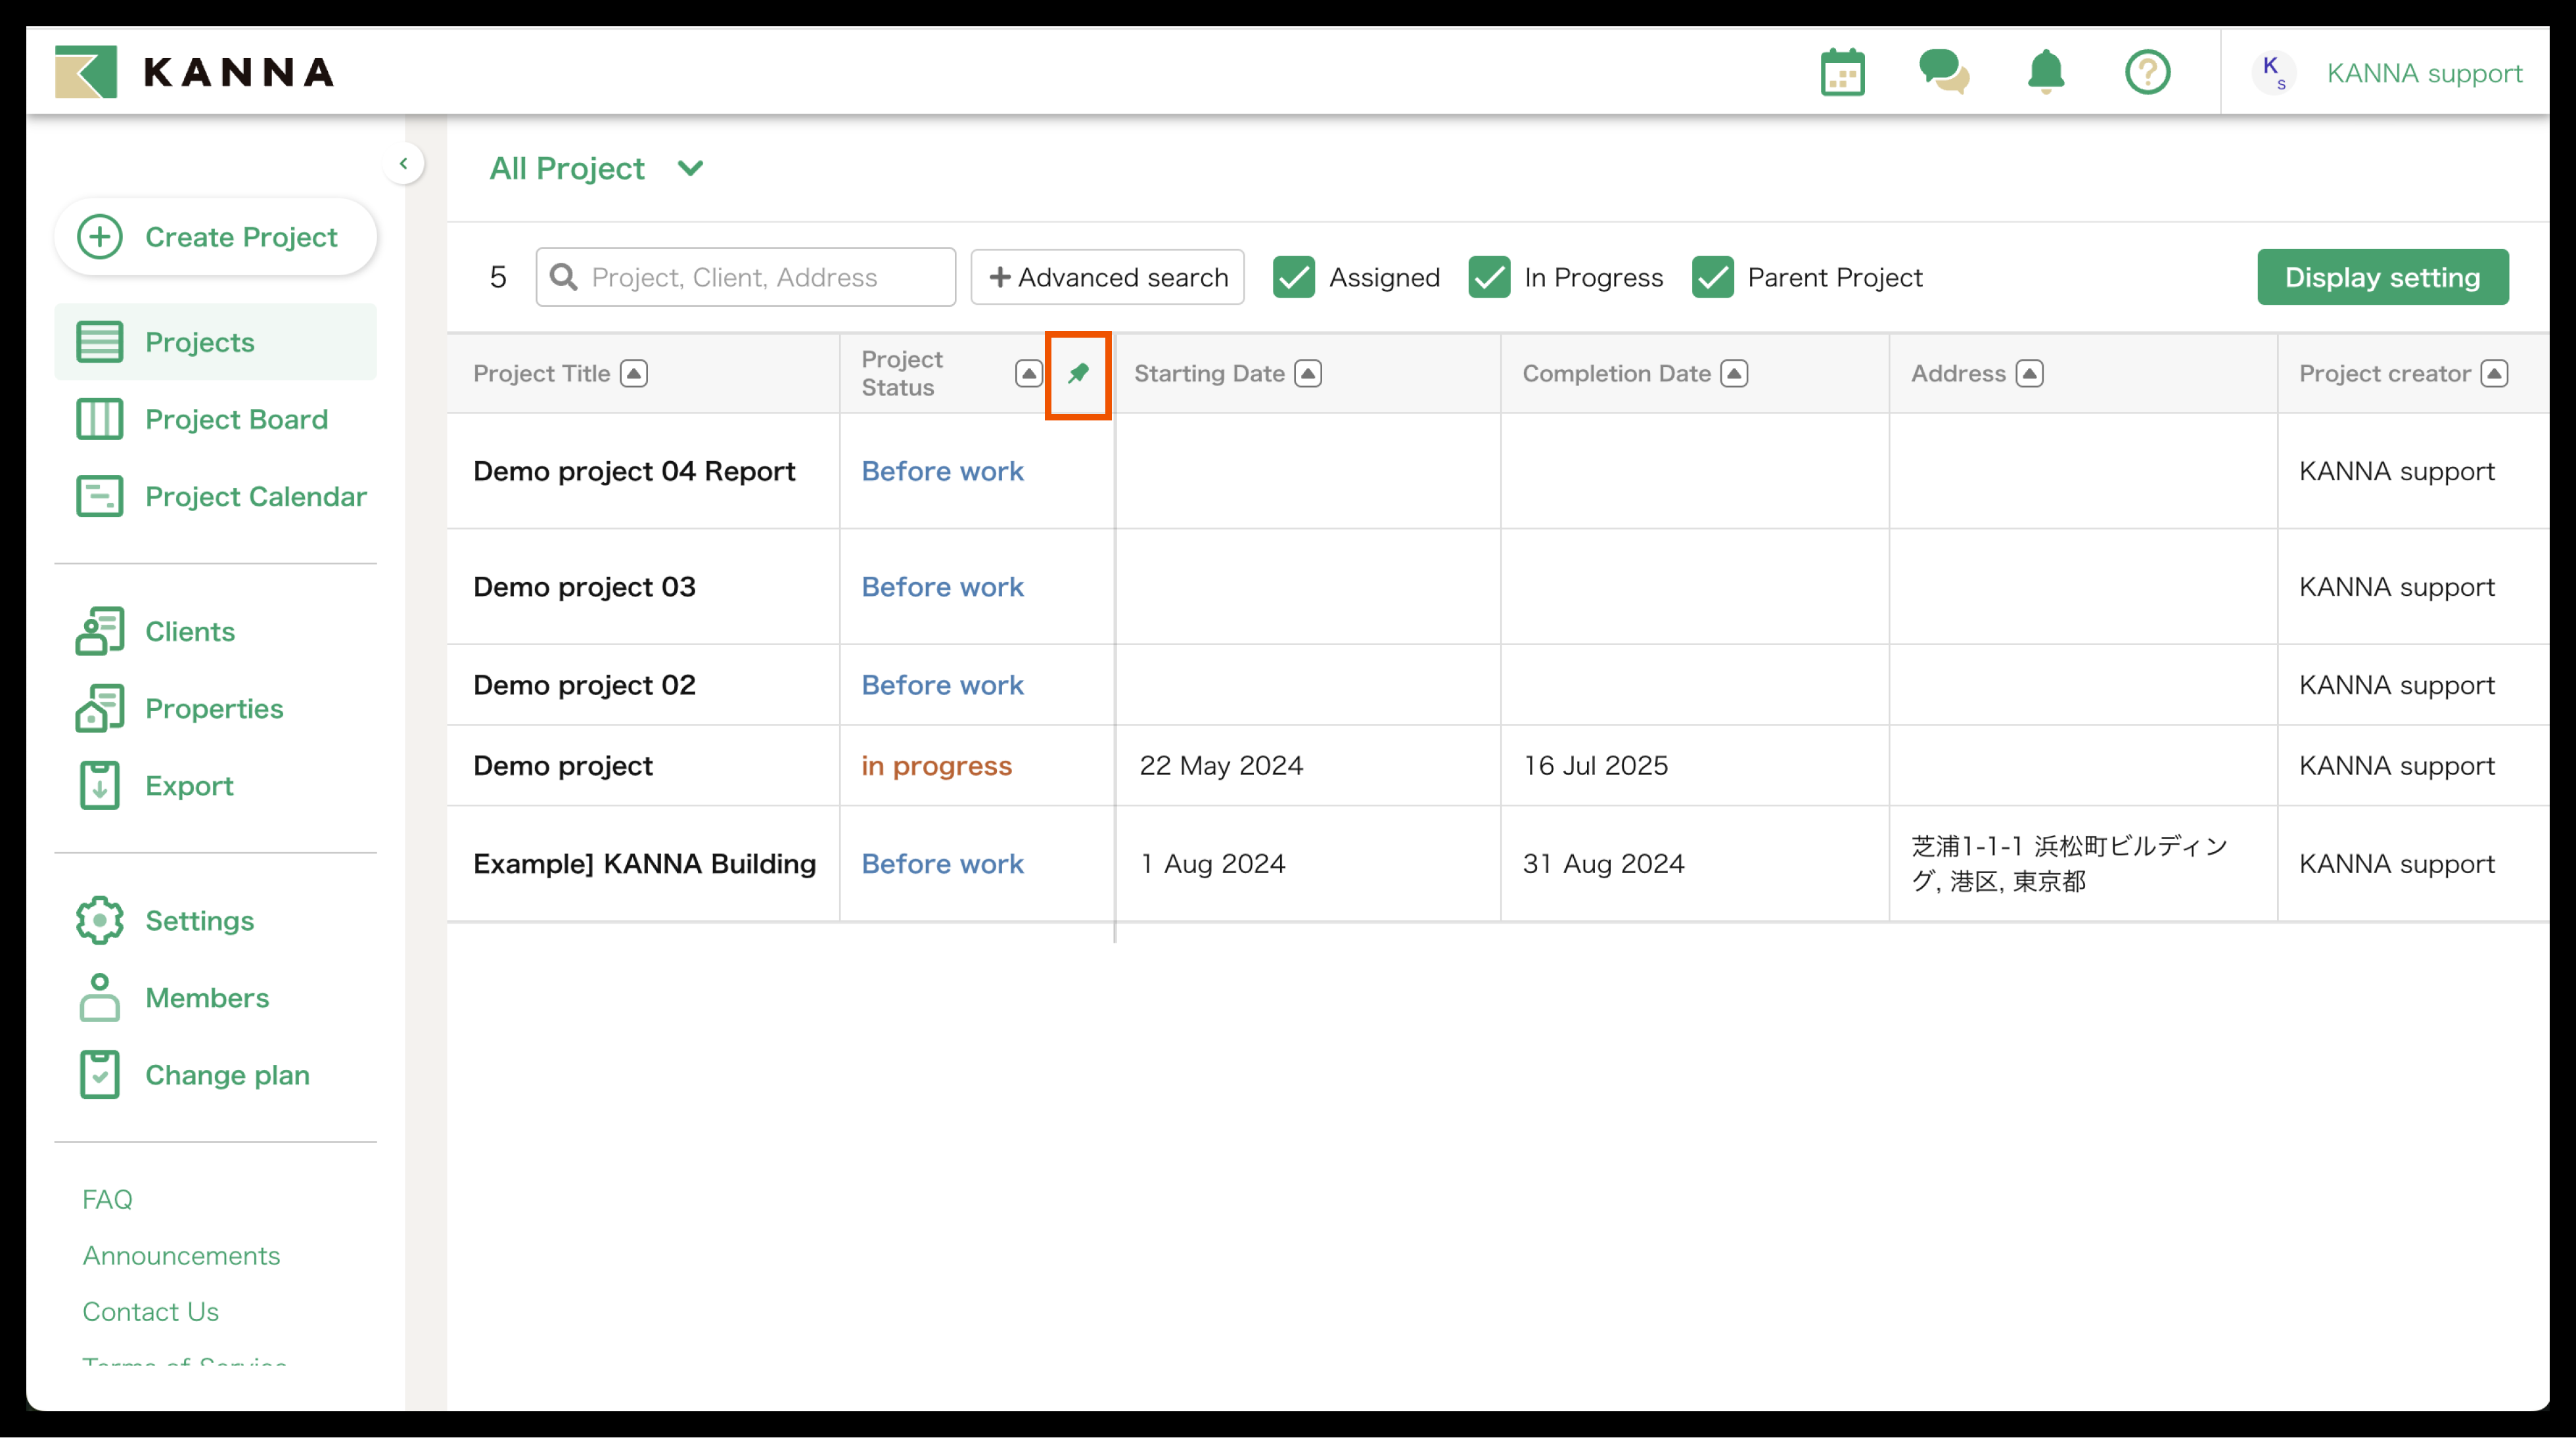
Task: Click the notifications bell icon
Action: [2045, 72]
